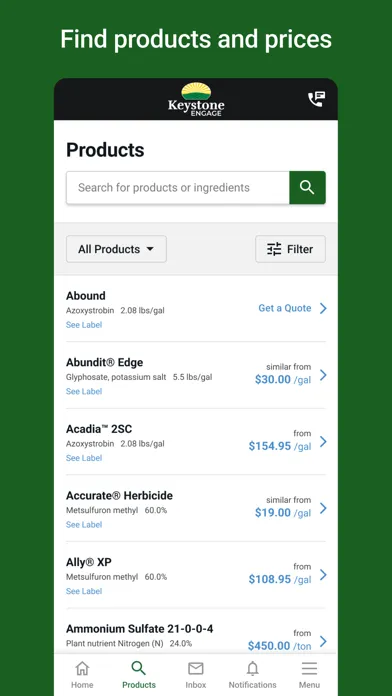Expand Acadia 2SC row chevron

323,442
